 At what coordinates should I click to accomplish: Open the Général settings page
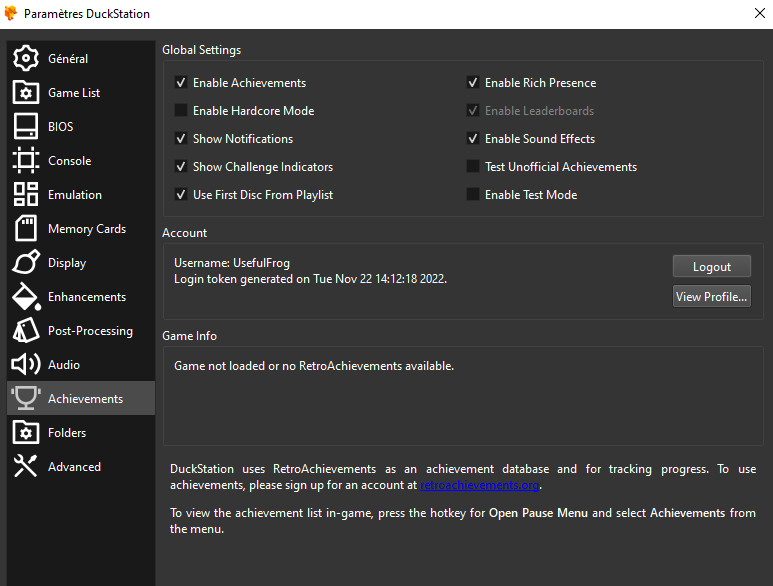click(x=81, y=58)
